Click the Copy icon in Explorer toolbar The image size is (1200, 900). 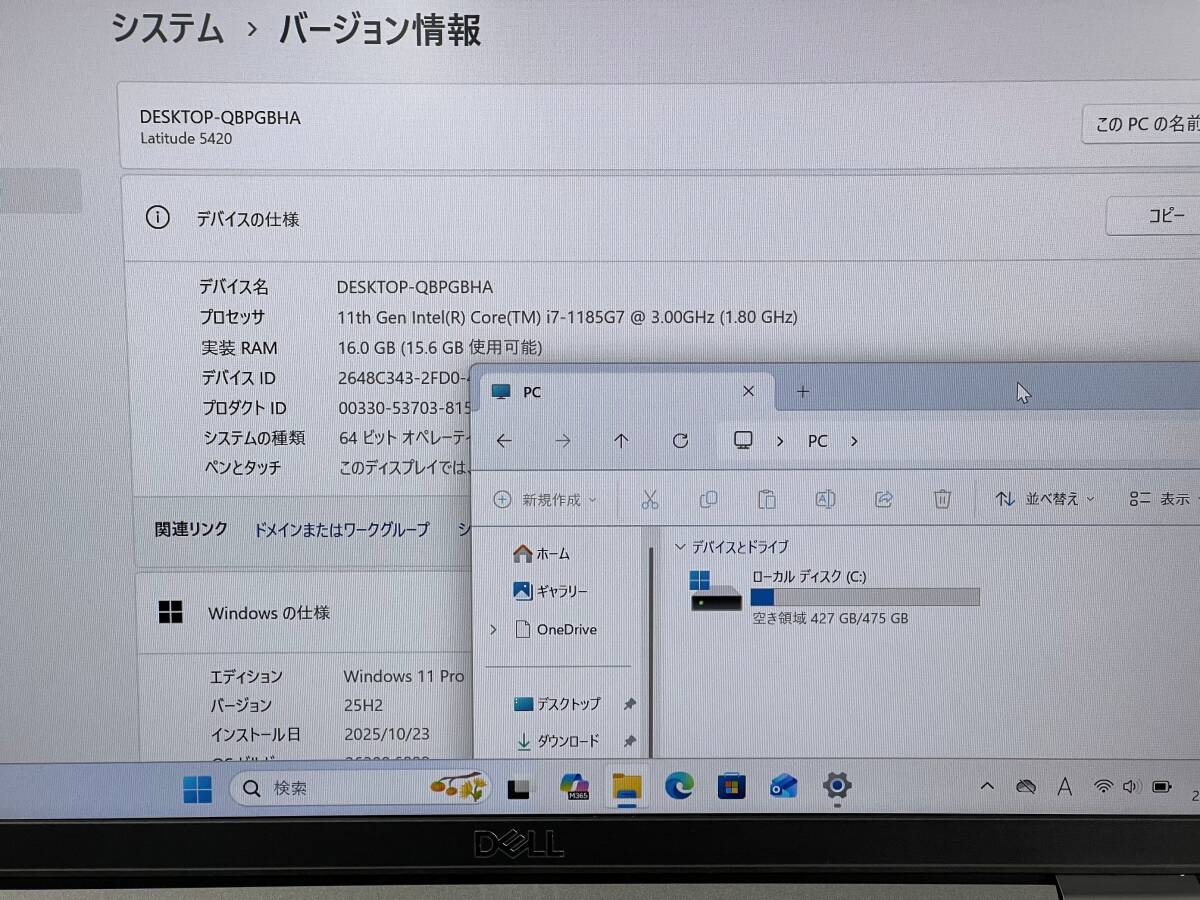point(709,498)
